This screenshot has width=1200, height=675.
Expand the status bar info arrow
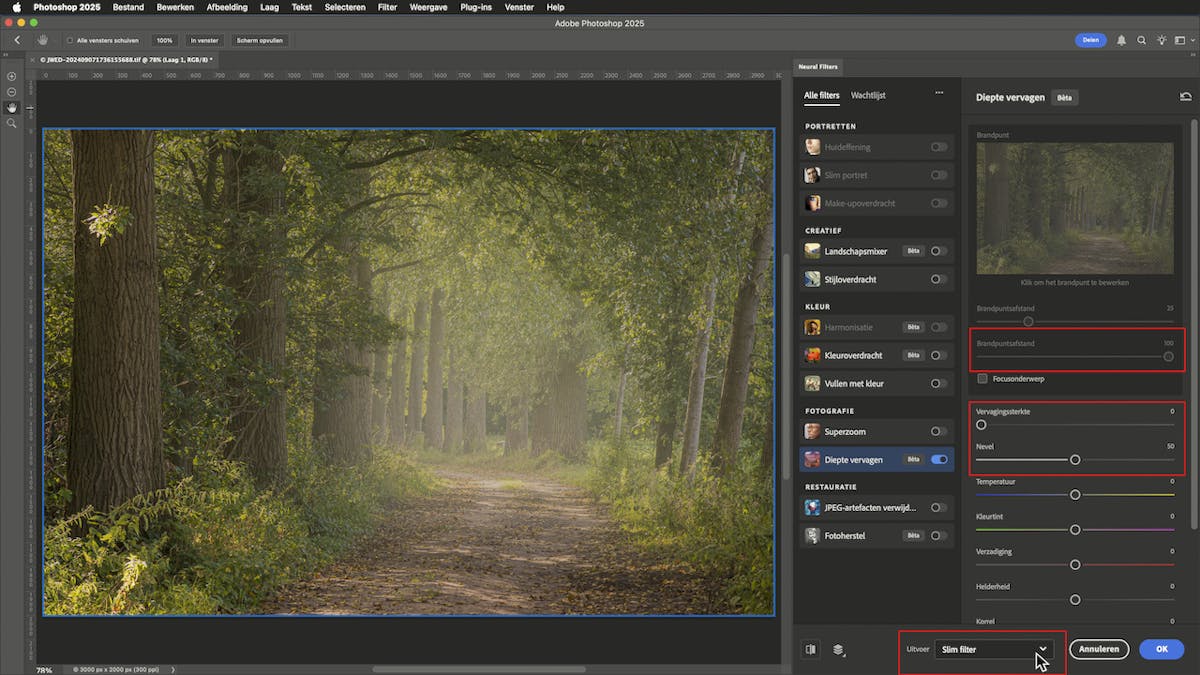click(x=173, y=669)
